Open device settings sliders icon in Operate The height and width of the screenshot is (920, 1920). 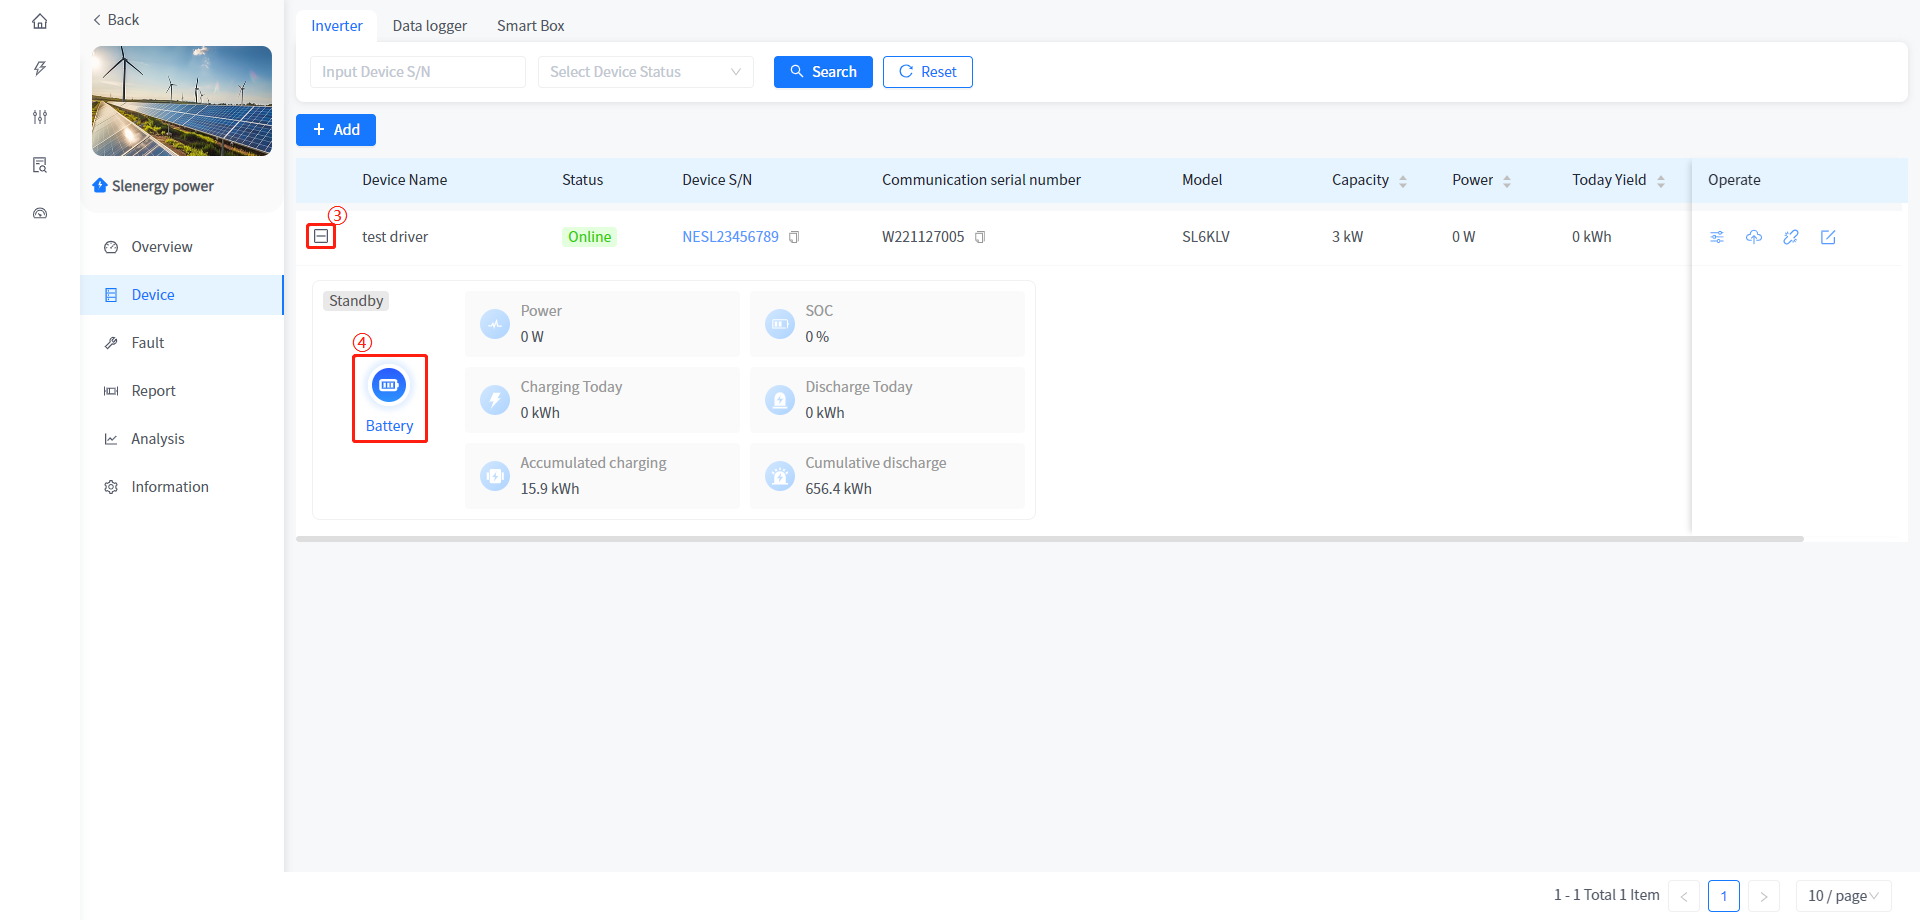tap(1717, 237)
